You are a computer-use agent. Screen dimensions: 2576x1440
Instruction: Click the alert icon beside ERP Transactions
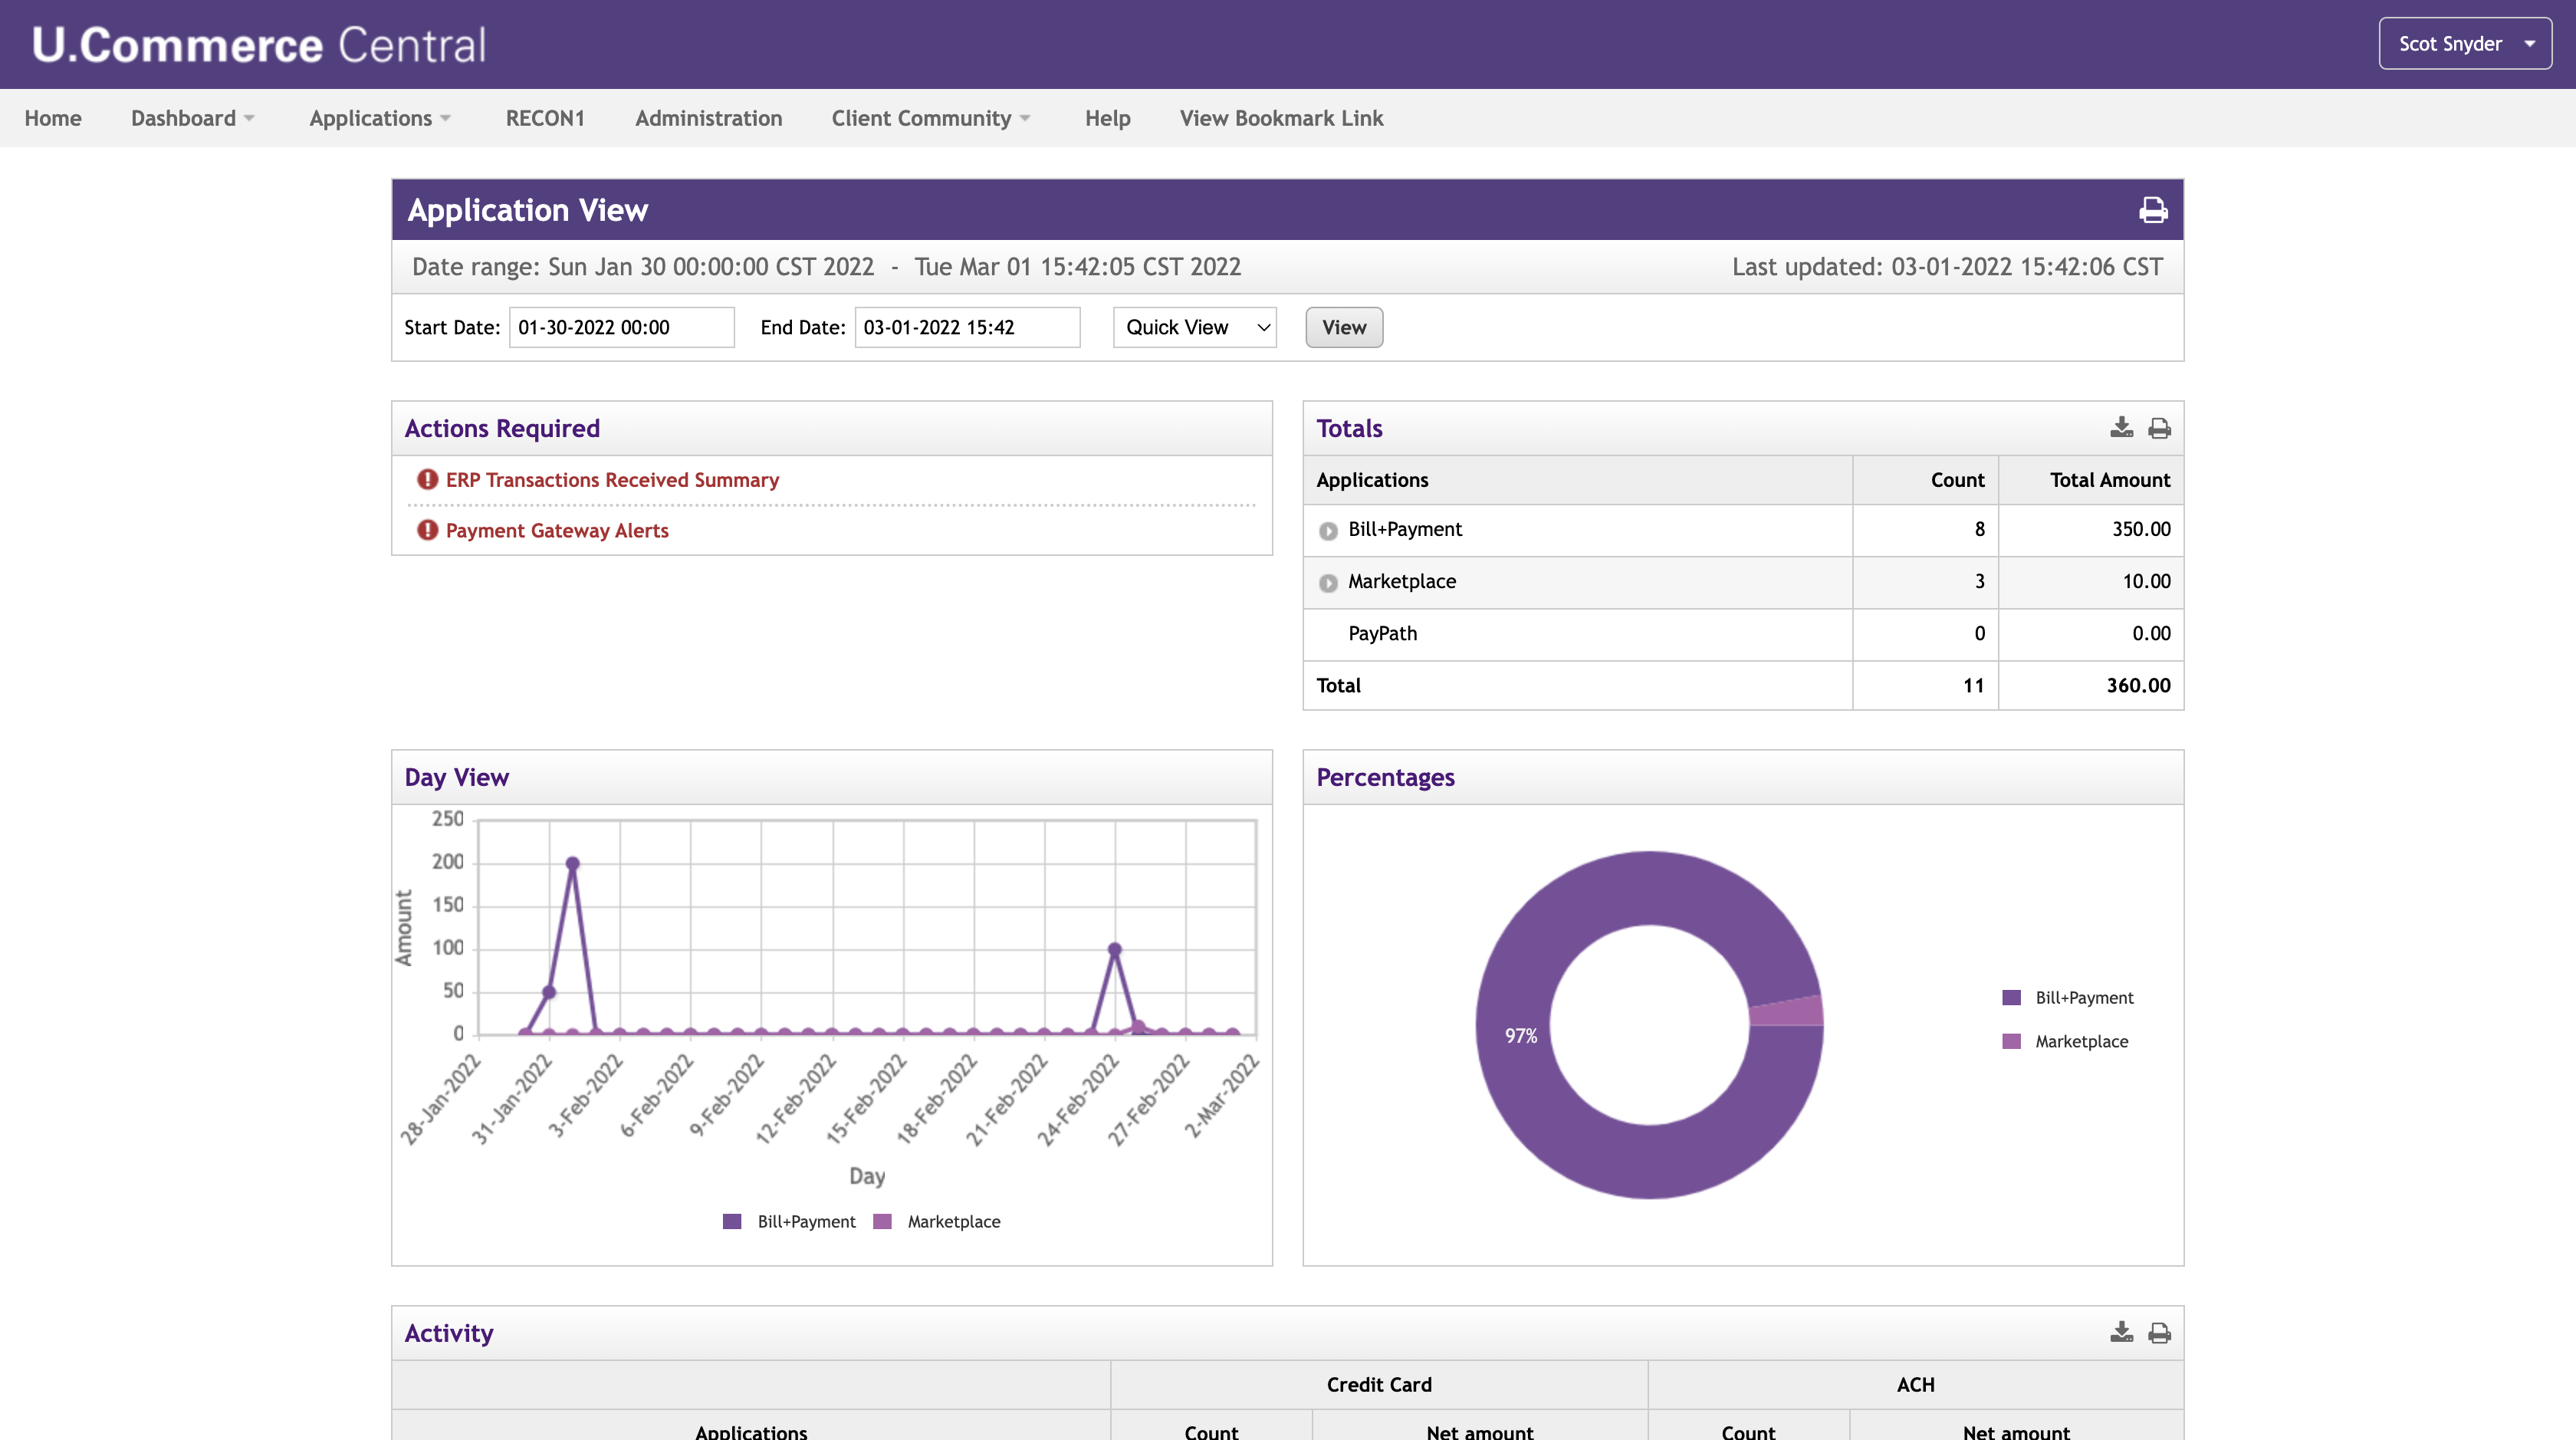[x=426, y=480]
